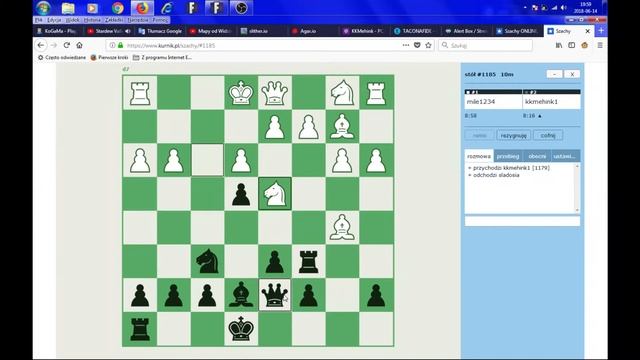Screen dimensions: 640x360
Task: Open the Historia menu
Action: coord(92,20)
